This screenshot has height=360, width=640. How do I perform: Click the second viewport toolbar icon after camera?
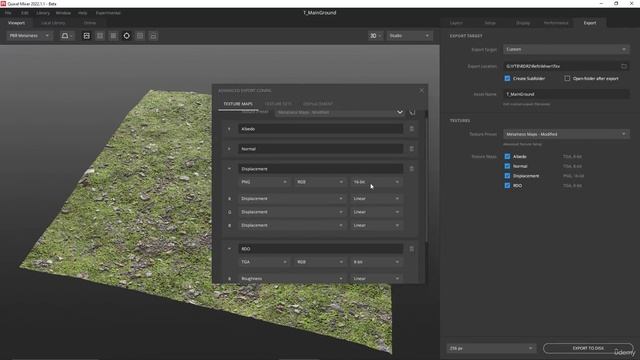click(100, 36)
